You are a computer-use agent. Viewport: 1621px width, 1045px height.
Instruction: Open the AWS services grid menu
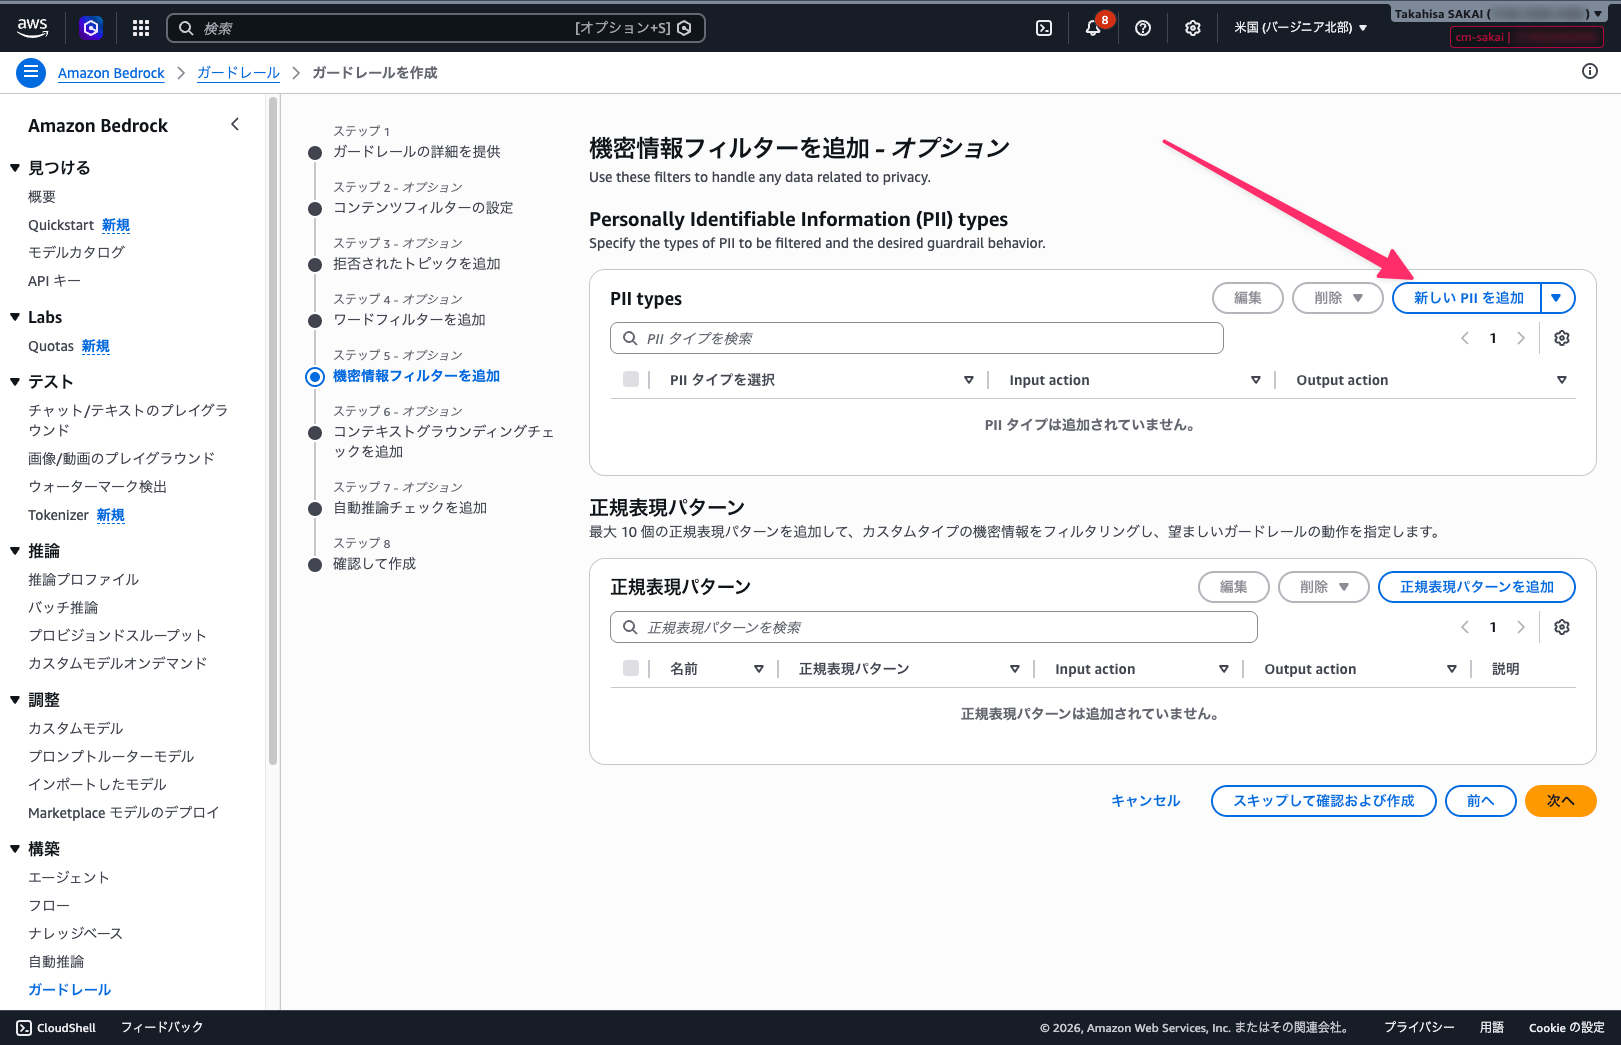coord(141,28)
